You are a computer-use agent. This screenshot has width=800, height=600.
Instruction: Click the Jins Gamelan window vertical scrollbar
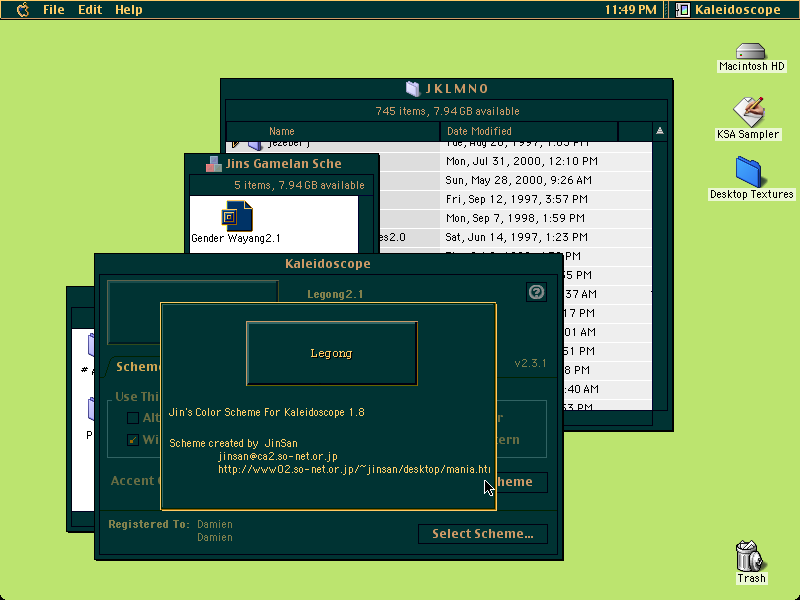[x=366, y=224]
